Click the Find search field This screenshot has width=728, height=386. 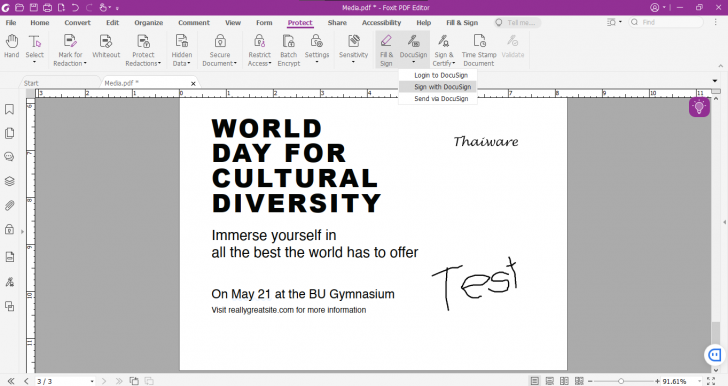tap(666, 22)
